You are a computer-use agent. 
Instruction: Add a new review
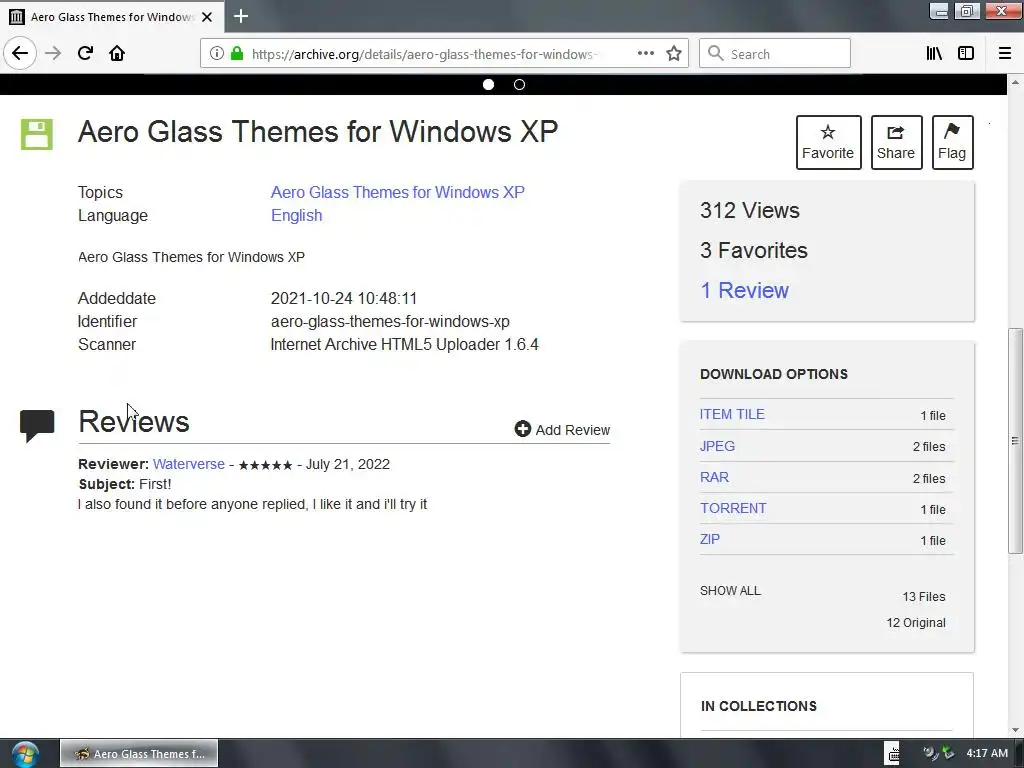[x=562, y=430]
